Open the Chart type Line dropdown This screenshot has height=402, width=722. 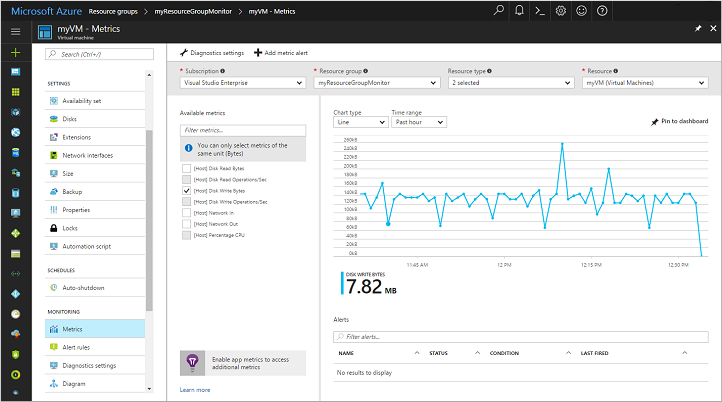pyautogui.click(x=361, y=122)
